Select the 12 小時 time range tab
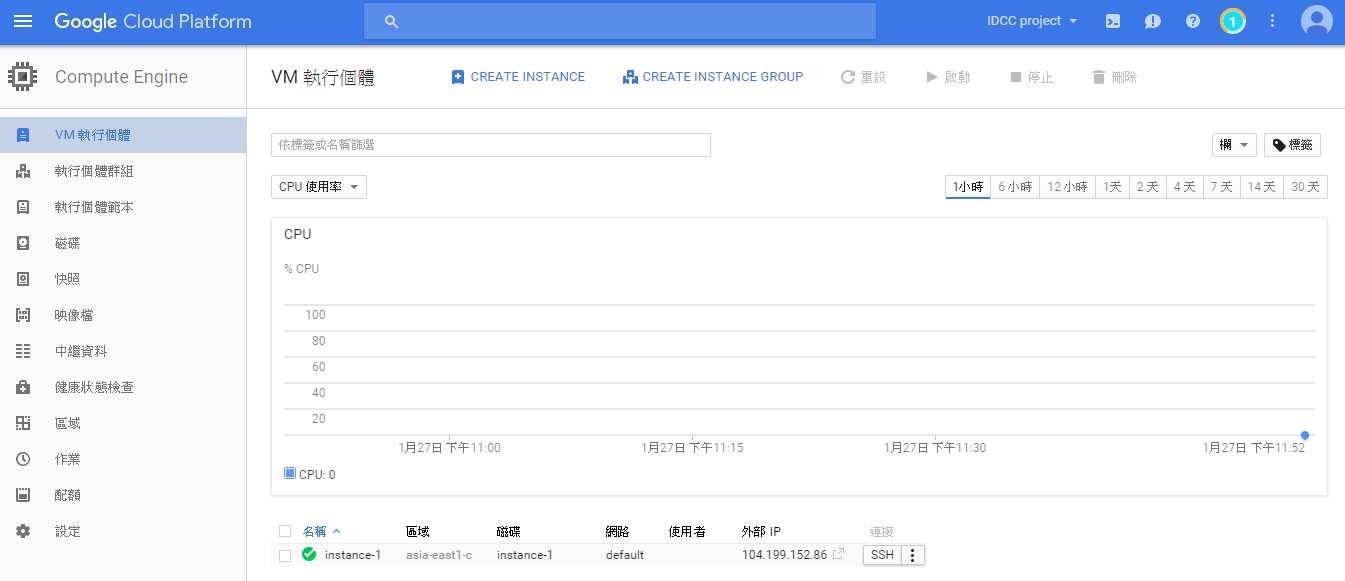 tap(1067, 187)
